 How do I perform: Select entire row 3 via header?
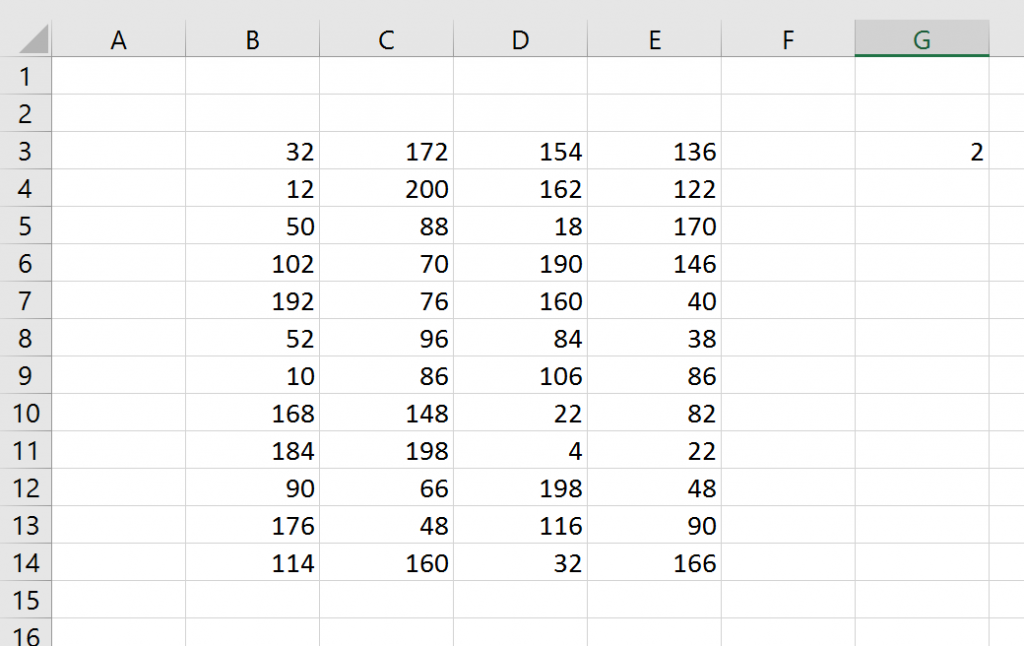[x=26, y=152]
